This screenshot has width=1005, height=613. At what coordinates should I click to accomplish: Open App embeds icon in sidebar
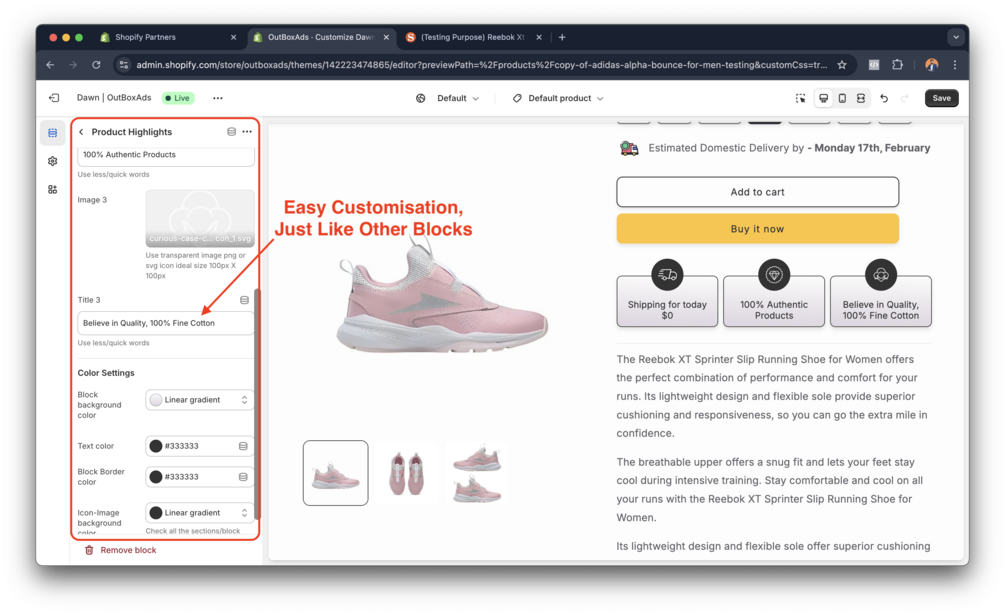pyautogui.click(x=53, y=189)
